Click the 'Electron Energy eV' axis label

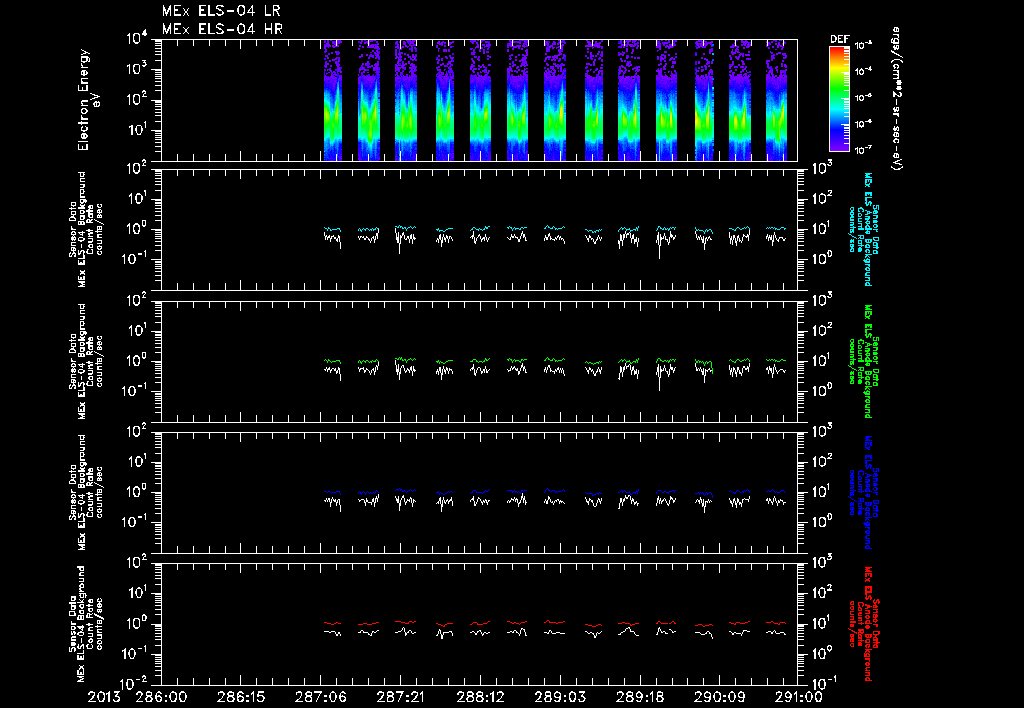click(x=88, y=100)
